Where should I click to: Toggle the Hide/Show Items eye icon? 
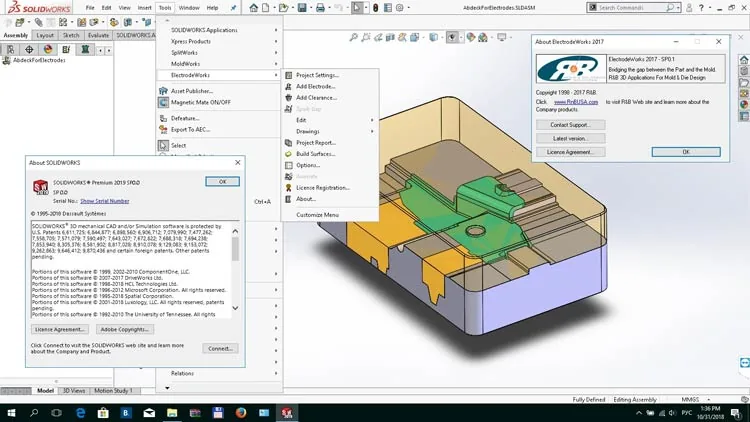pyautogui.click(x=452, y=37)
